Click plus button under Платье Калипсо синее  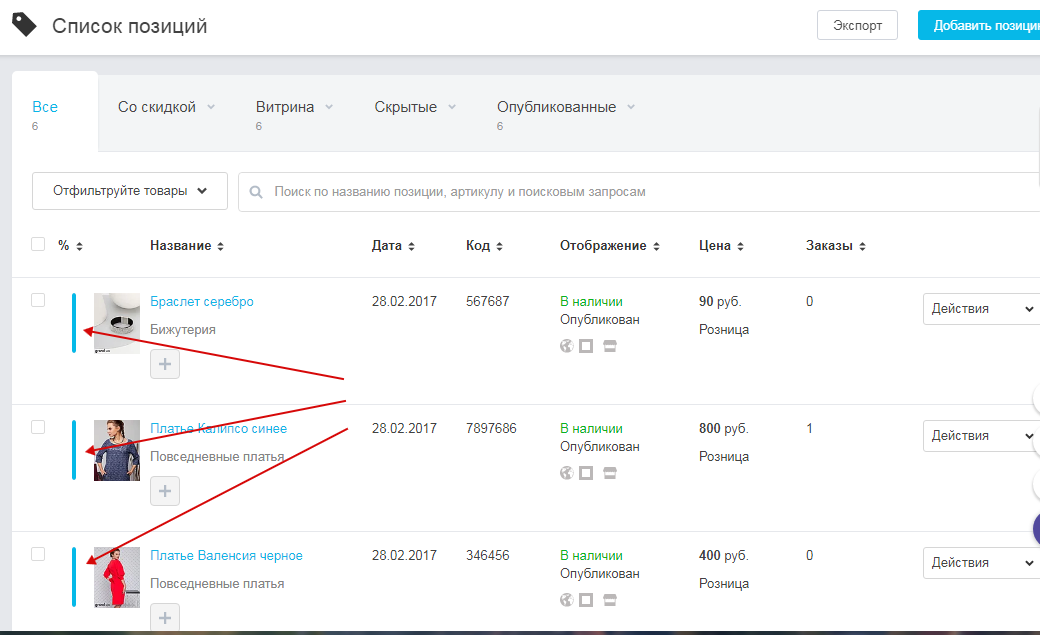165,491
